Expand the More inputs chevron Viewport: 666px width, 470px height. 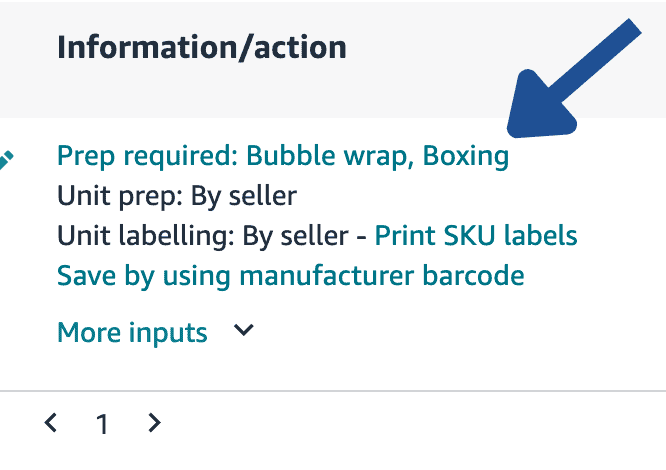[x=243, y=331]
